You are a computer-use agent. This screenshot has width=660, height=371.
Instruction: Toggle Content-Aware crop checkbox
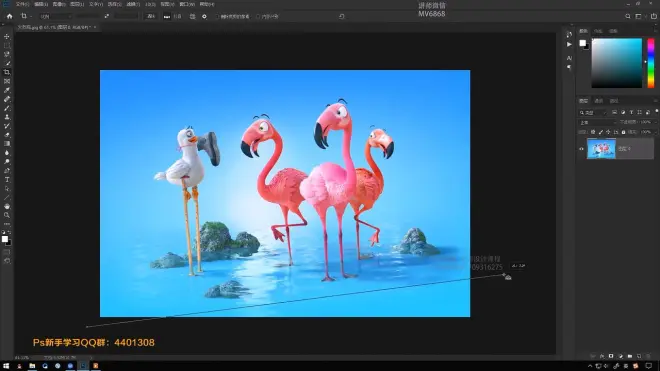[258, 17]
